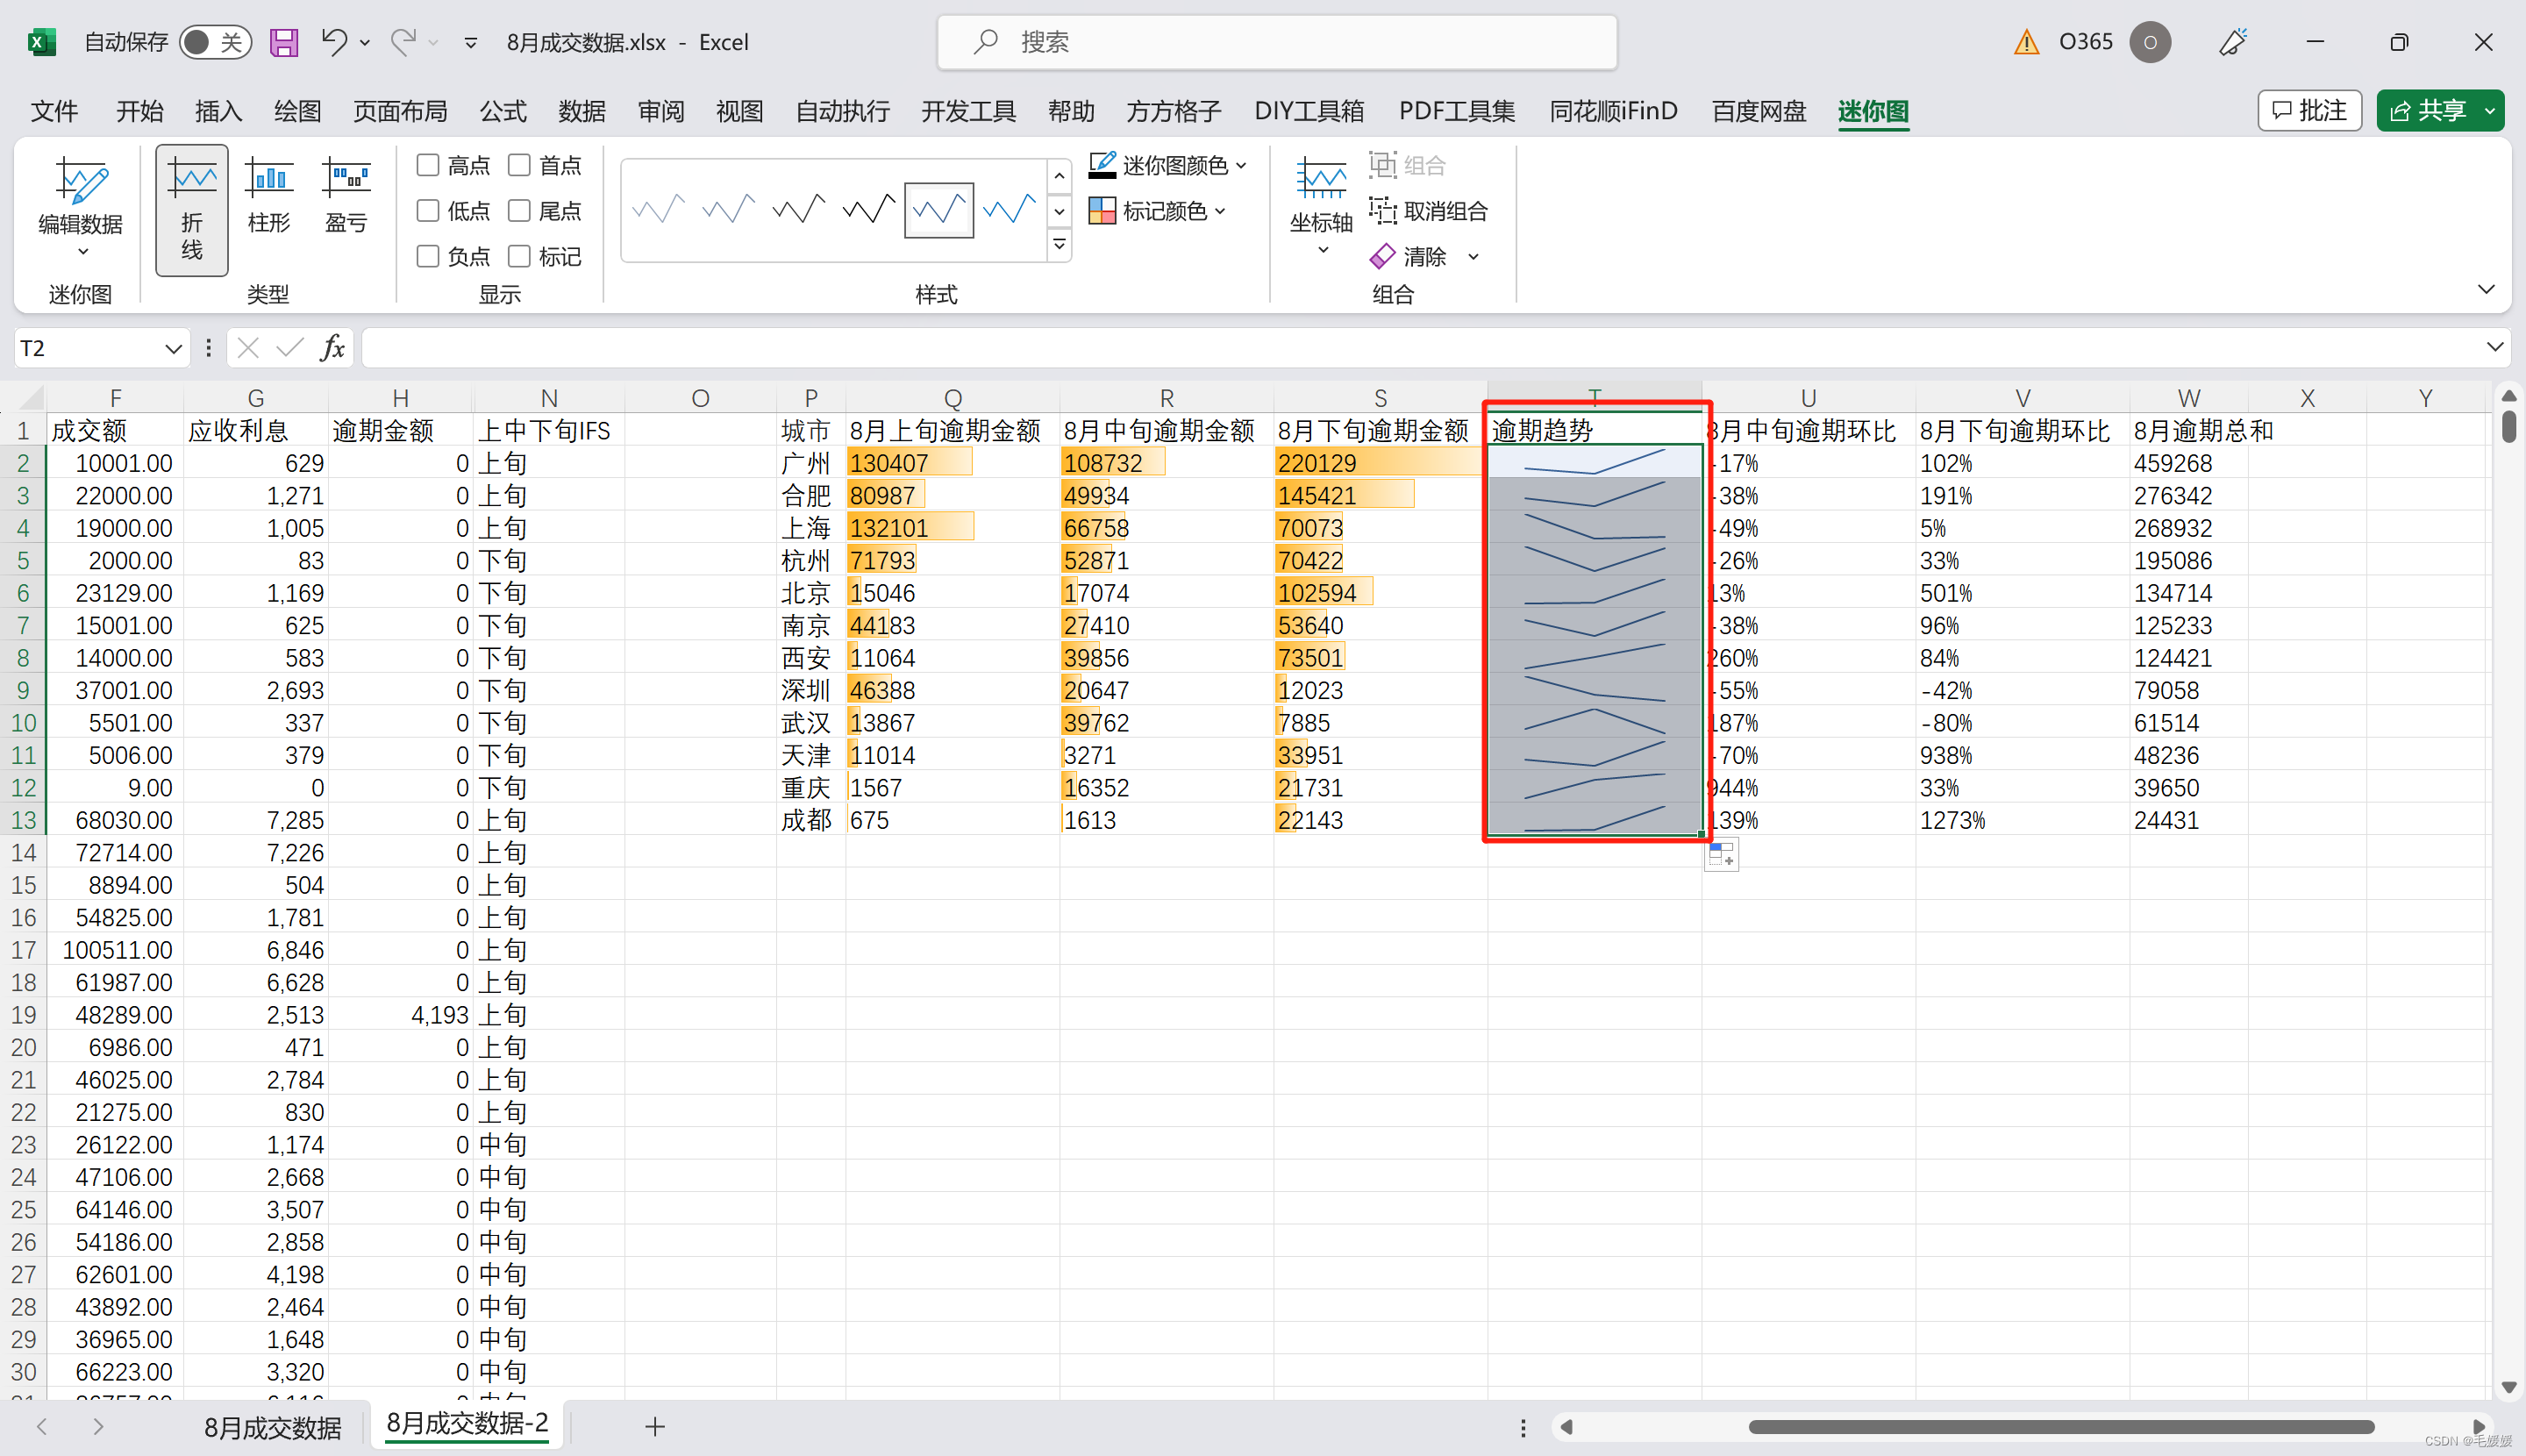Click the Group sparklines icon
This screenshot has height=1456, width=2526.
click(x=1383, y=165)
